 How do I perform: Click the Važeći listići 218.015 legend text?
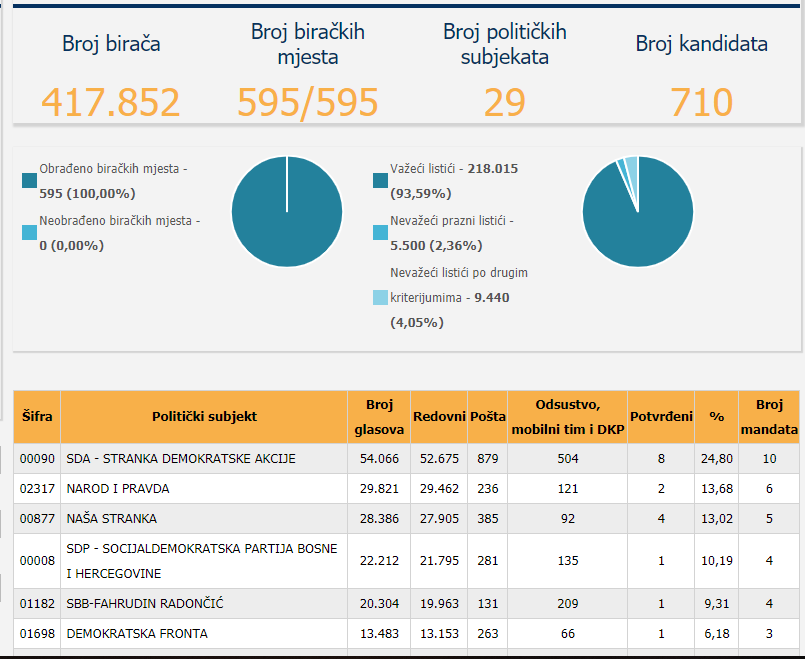(454, 181)
